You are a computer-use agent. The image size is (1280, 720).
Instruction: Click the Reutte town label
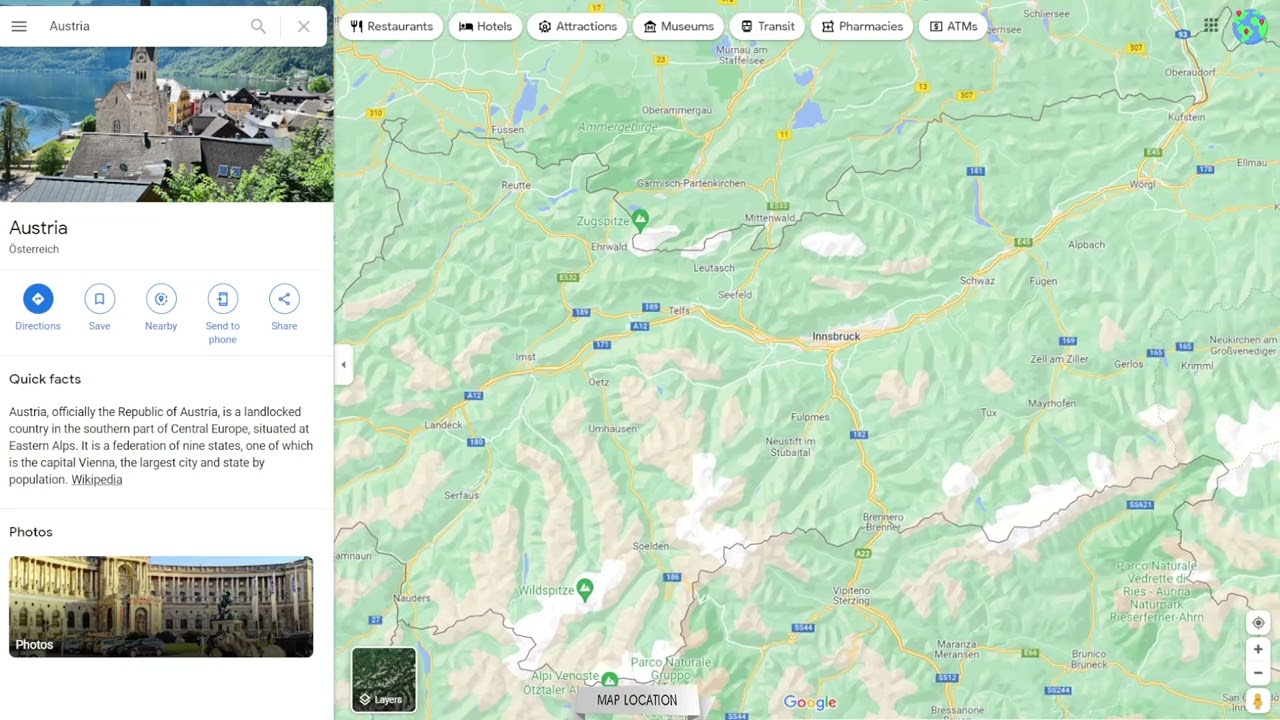516,185
